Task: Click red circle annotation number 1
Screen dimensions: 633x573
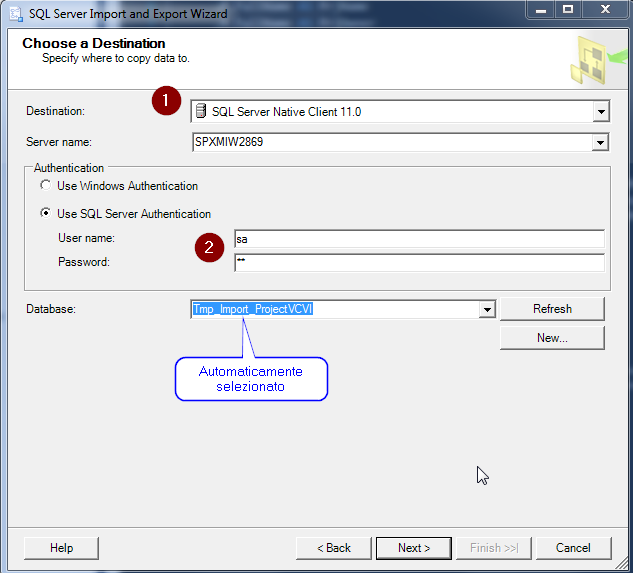Action: (x=165, y=102)
